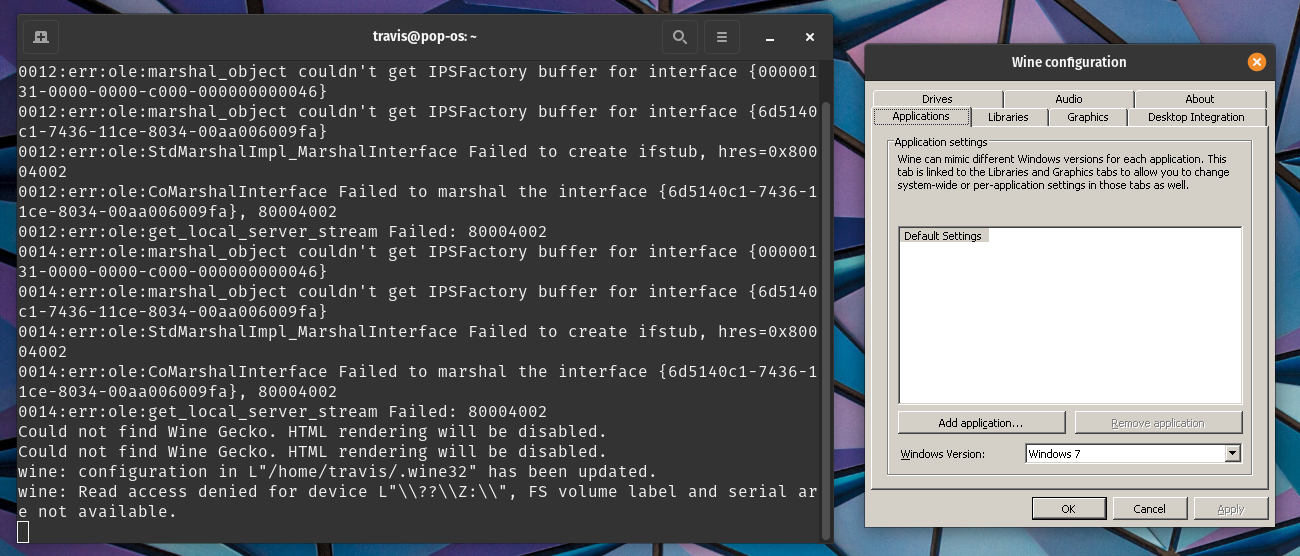Select Default Settings in application list

(x=943, y=236)
